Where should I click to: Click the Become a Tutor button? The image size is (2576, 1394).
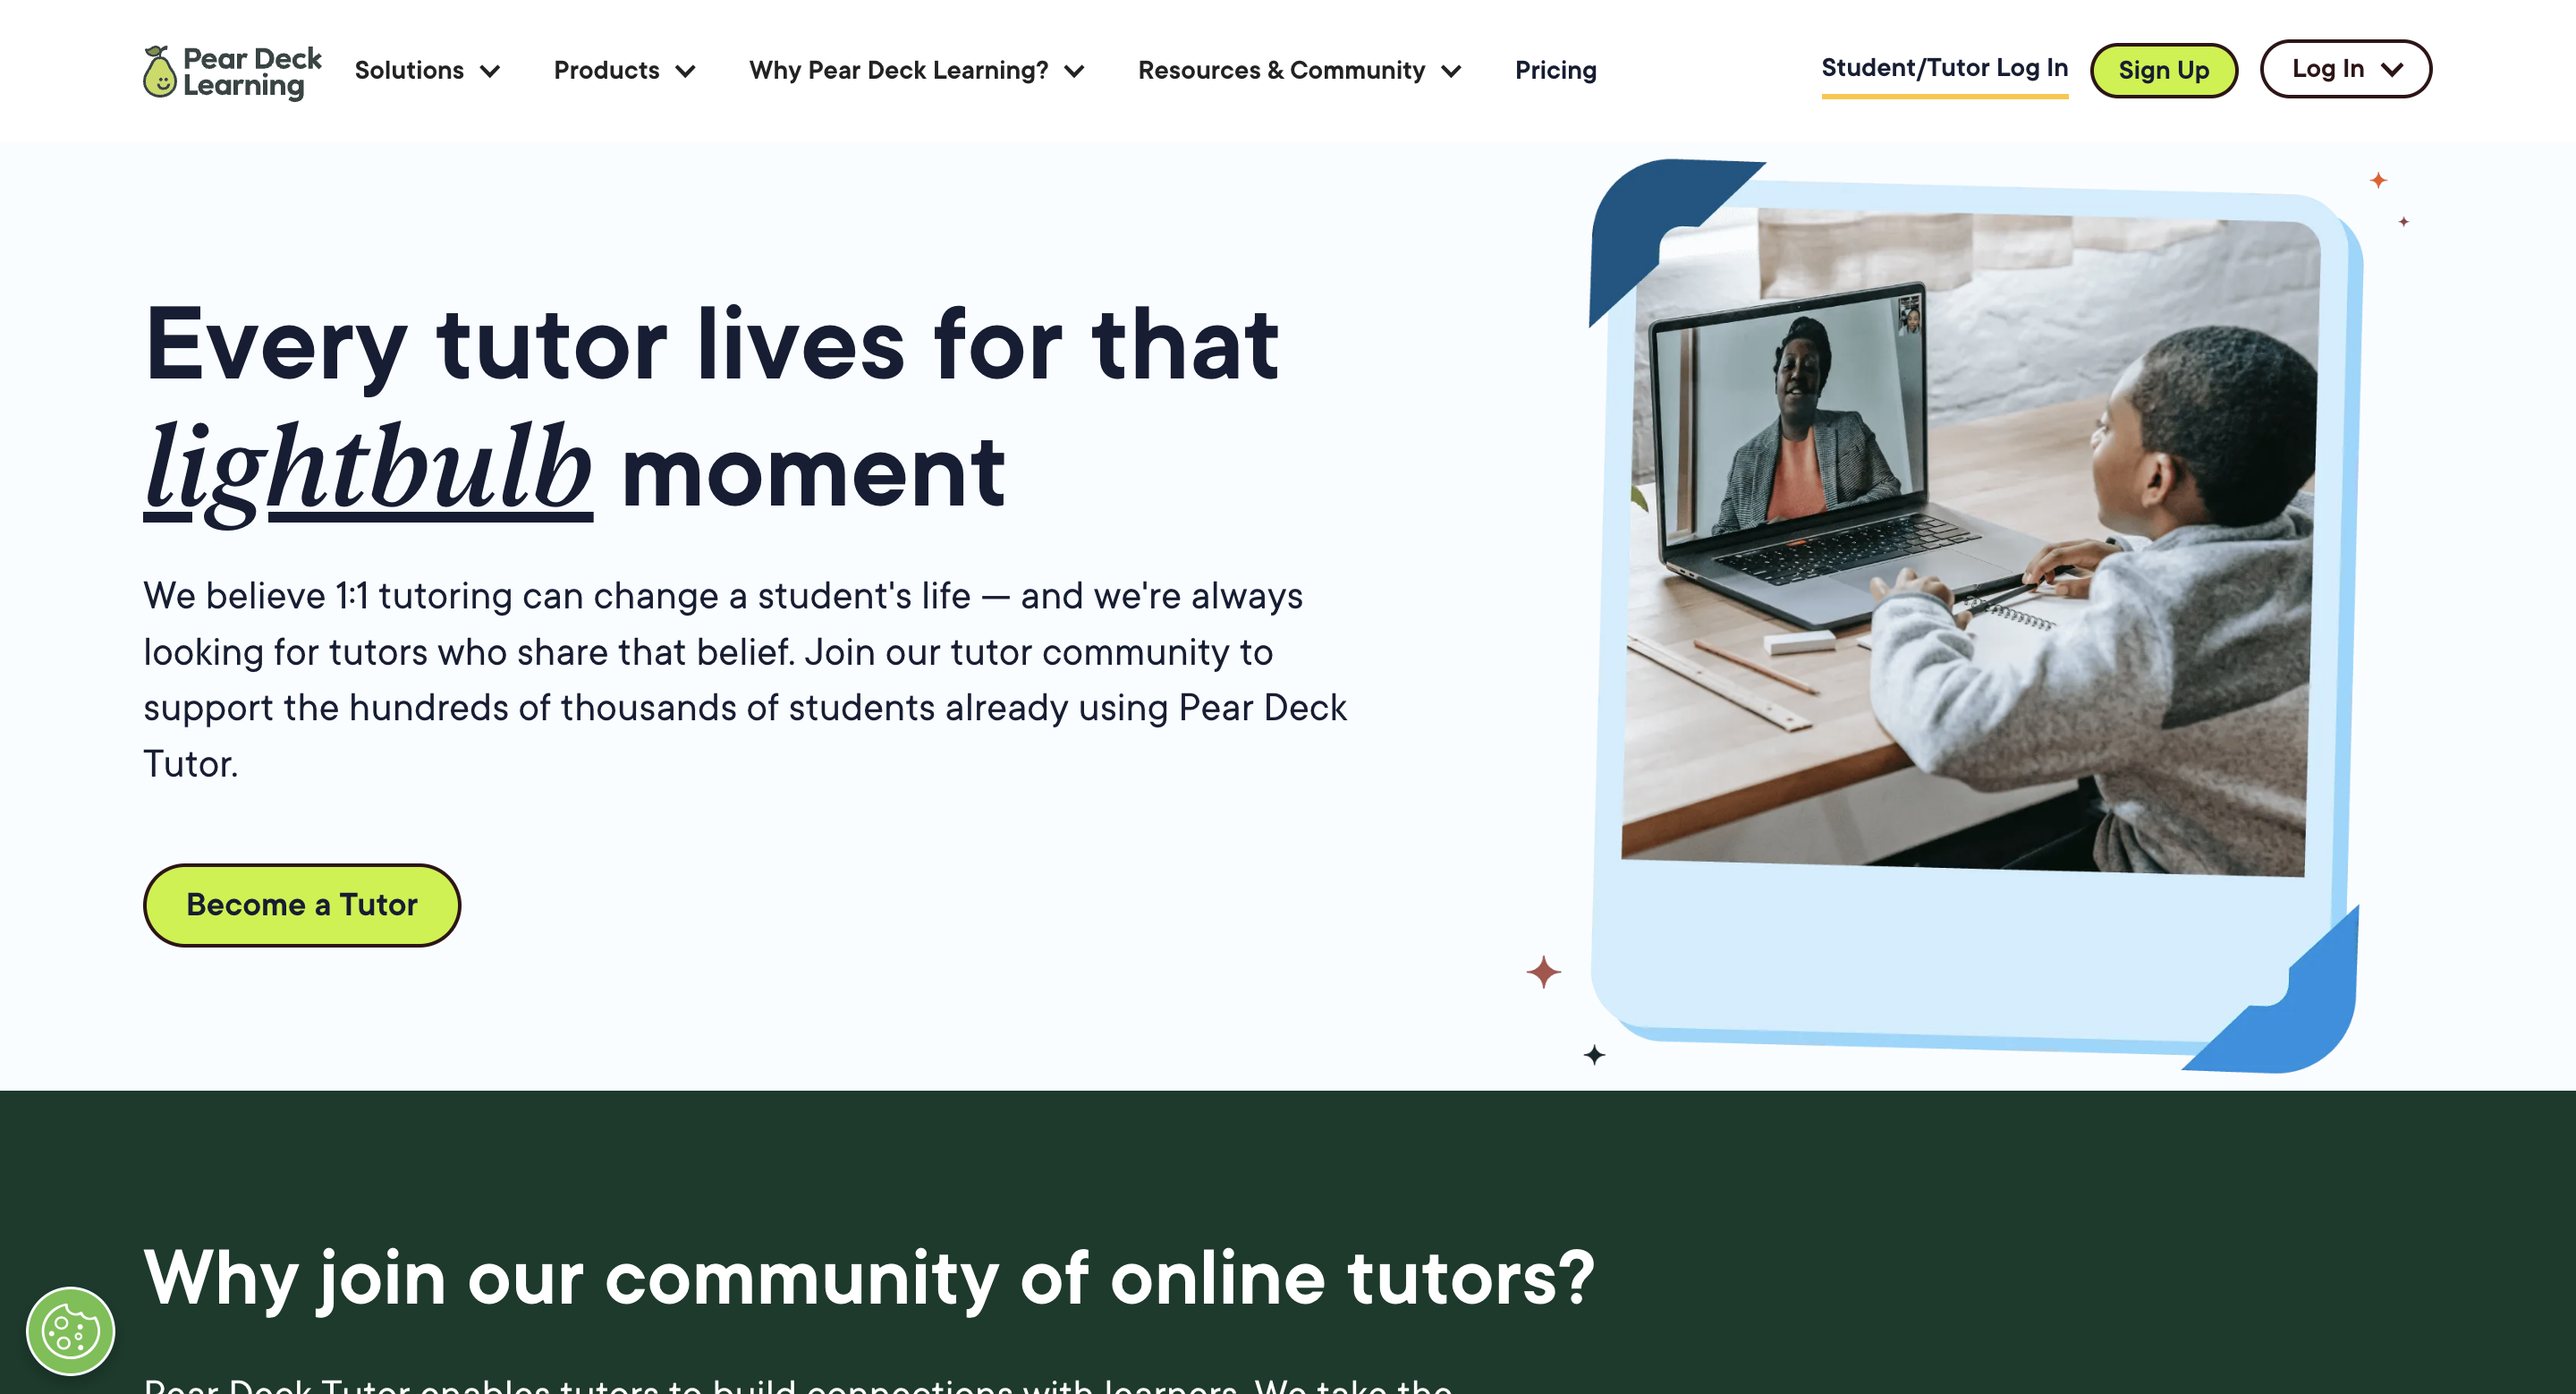(x=302, y=905)
